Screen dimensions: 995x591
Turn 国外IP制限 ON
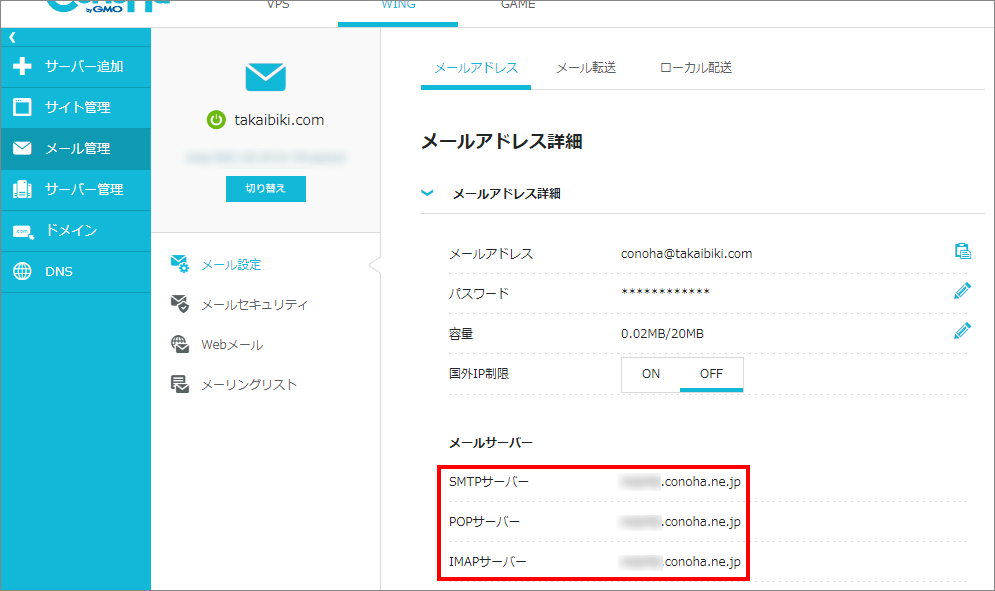coord(650,374)
